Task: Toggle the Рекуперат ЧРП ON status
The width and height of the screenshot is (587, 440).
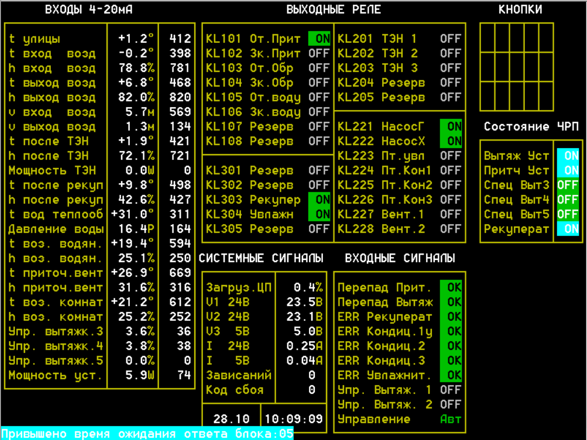Action: click(568, 229)
